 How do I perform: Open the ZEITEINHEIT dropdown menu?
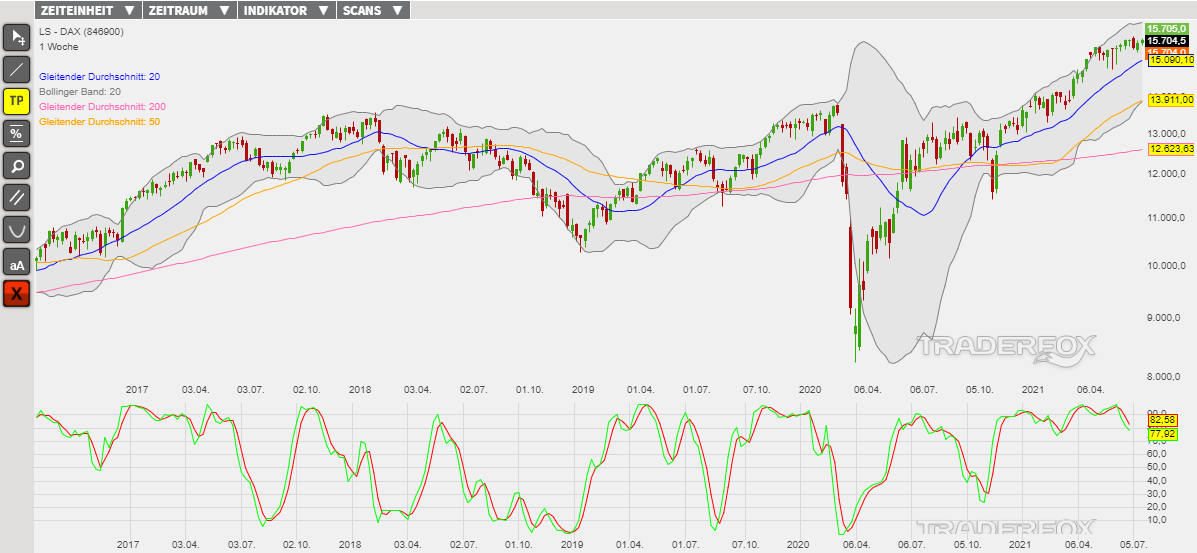pos(87,11)
